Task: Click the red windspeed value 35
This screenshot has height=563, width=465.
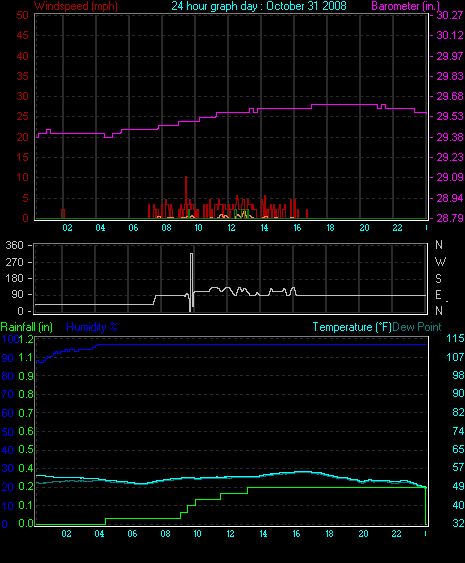Action: [x=23, y=76]
